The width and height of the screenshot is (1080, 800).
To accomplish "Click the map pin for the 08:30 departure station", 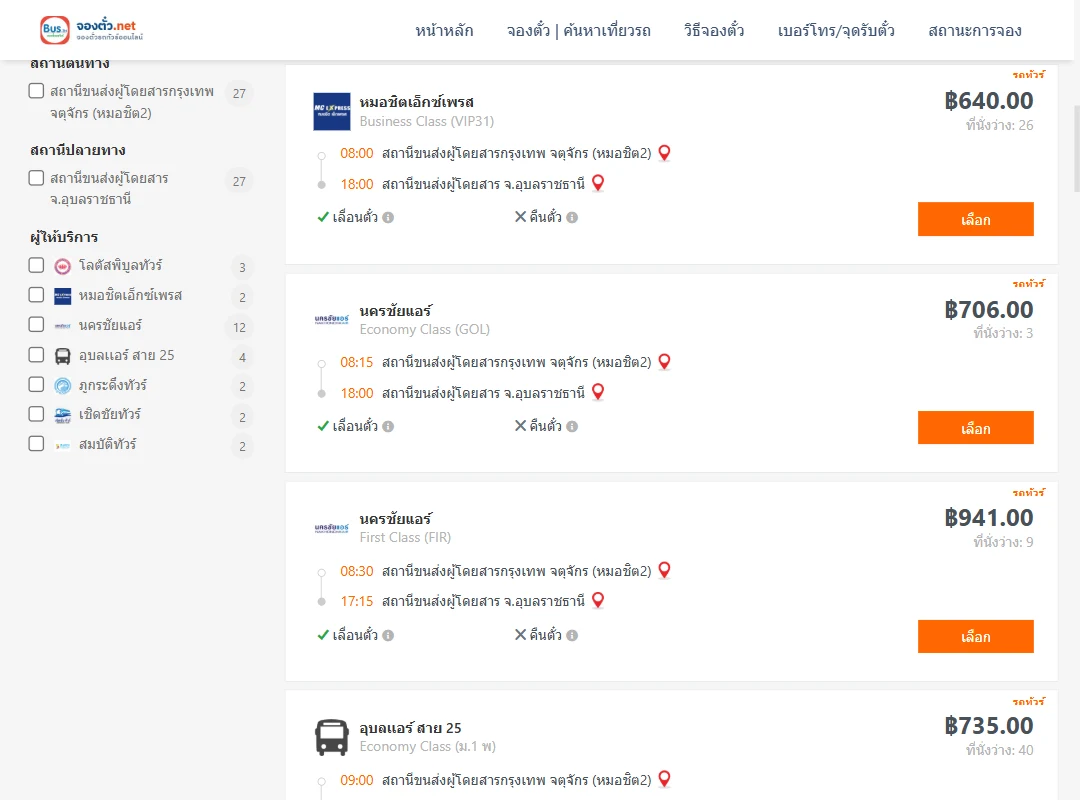I will tap(664, 571).
